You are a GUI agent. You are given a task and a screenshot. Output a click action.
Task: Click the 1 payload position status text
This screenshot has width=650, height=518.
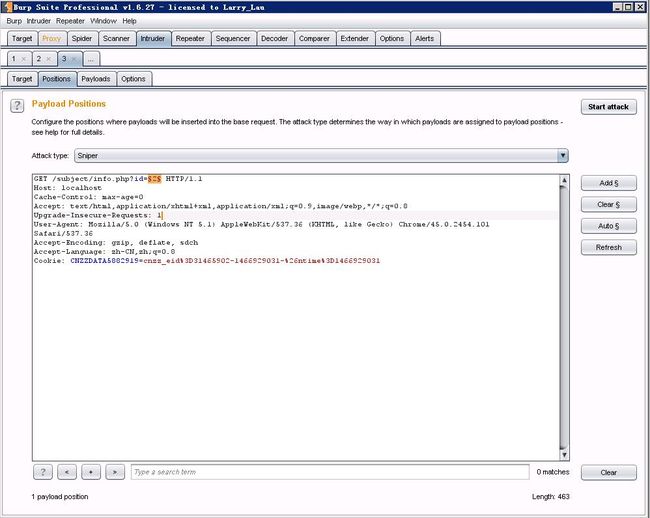[60, 496]
